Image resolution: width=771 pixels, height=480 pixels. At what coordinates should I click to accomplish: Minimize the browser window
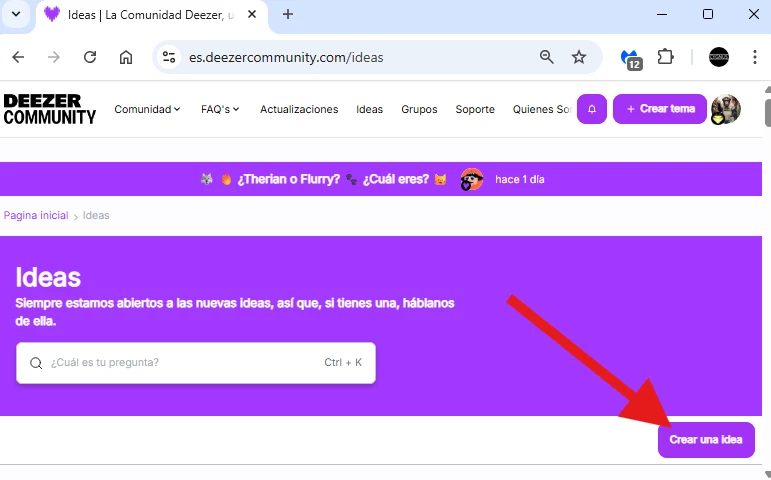662,14
